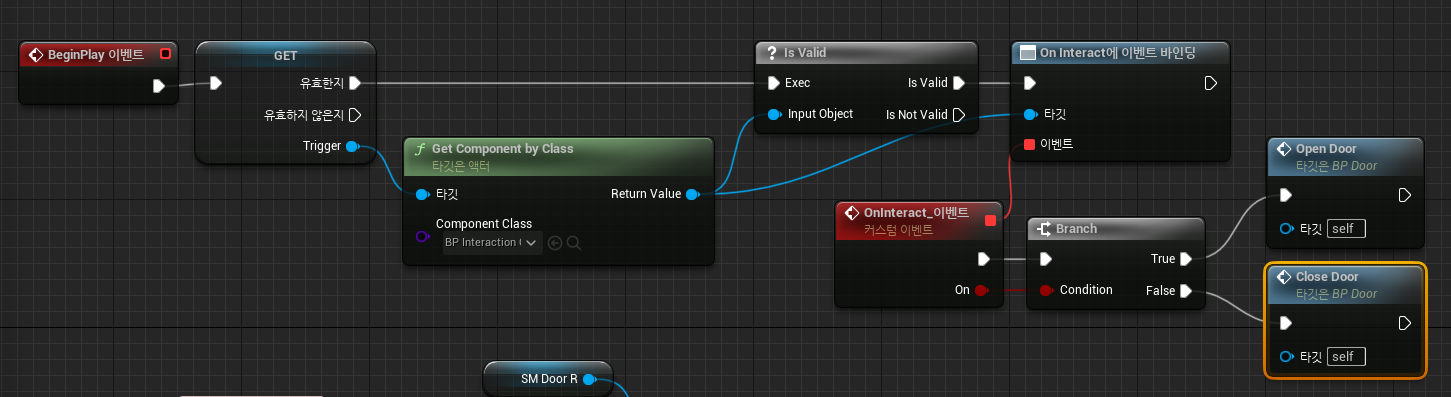Click the Return Value output pin

click(x=692, y=194)
